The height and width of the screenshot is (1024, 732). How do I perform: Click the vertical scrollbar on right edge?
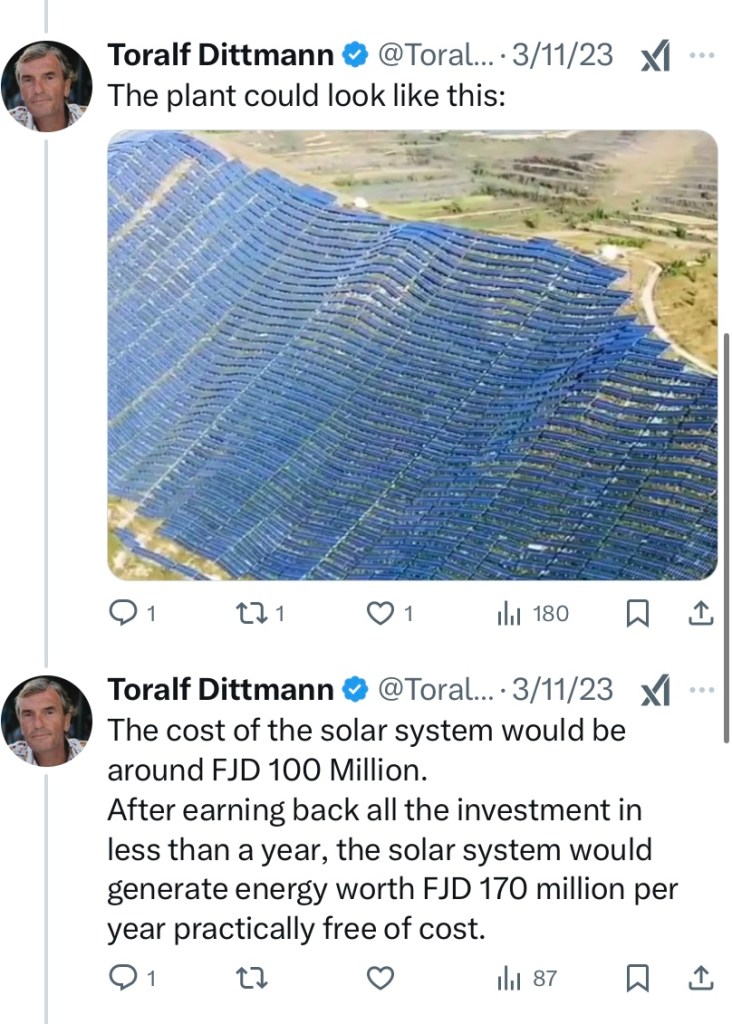pyautogui.click(x=727, y=538)
